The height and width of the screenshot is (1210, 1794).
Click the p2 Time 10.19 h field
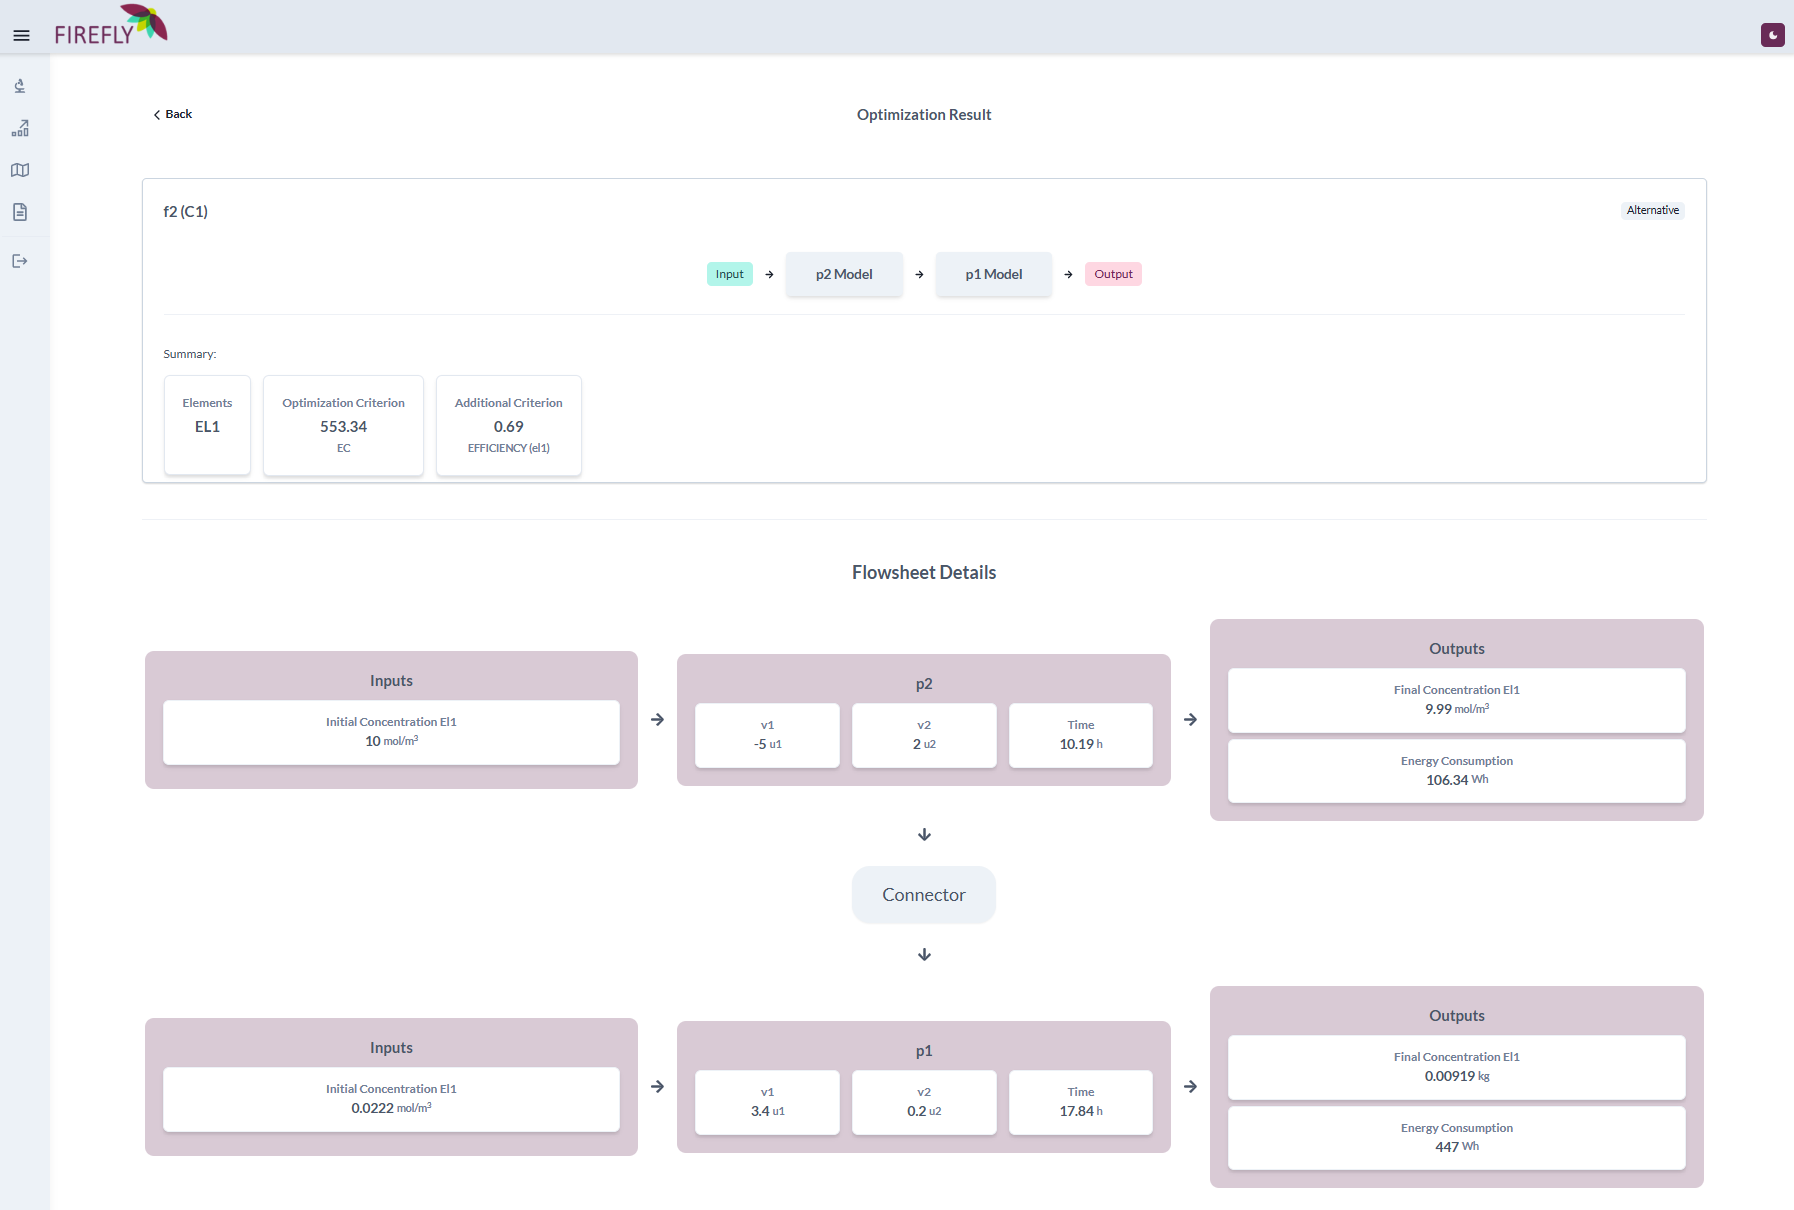click(1080, 735)
